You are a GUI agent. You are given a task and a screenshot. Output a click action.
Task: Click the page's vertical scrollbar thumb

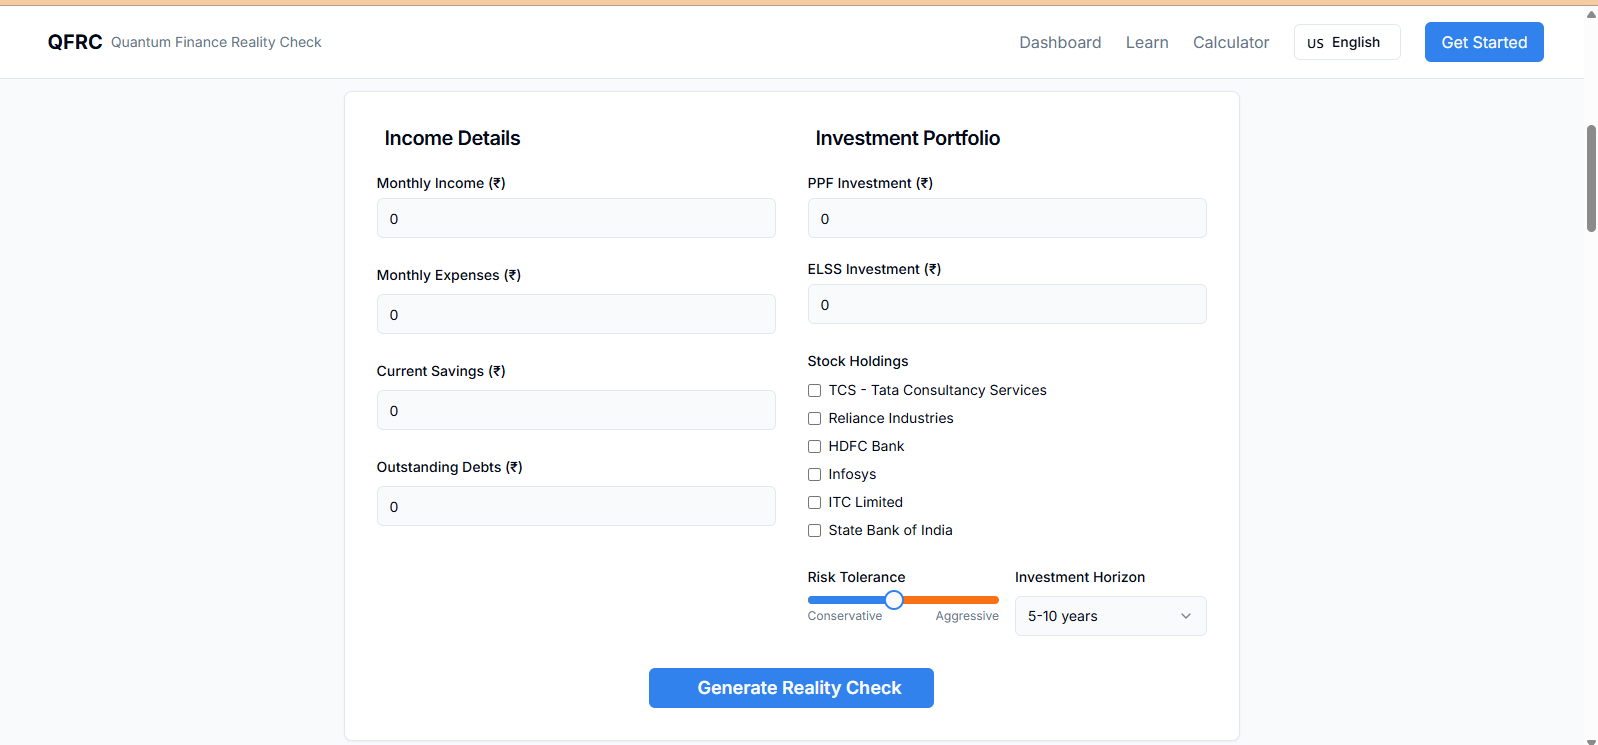click(1591, 178)
